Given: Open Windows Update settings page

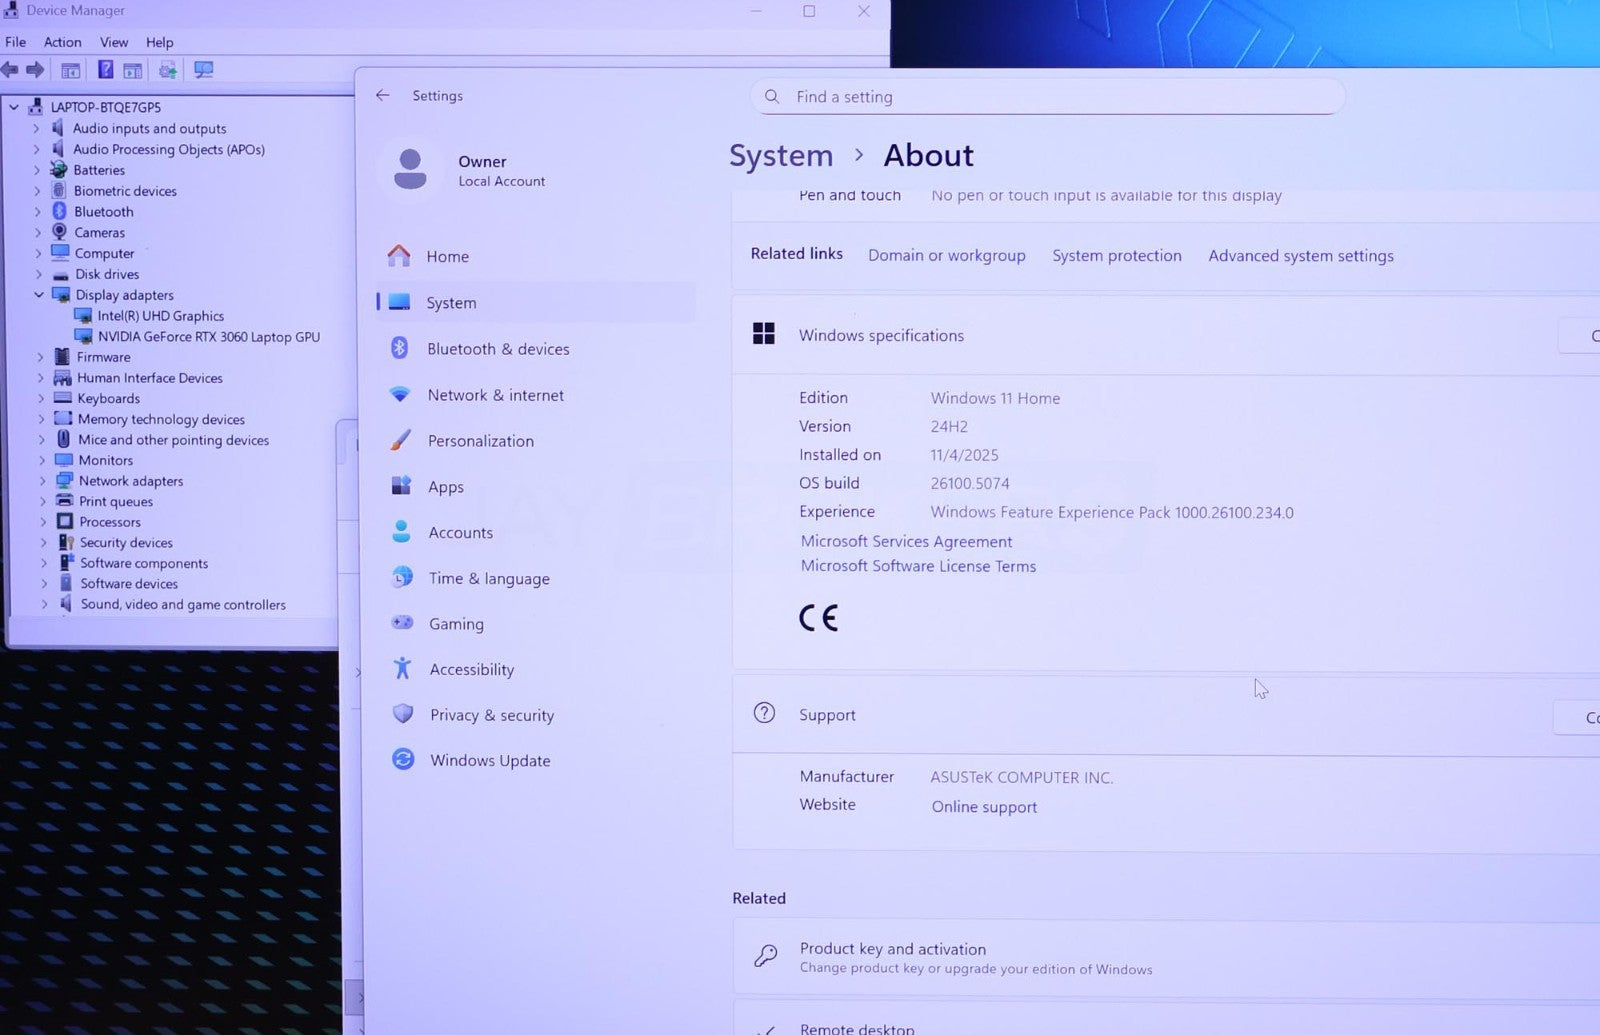Looking at the screenshot, I should (x=489, y=760).
